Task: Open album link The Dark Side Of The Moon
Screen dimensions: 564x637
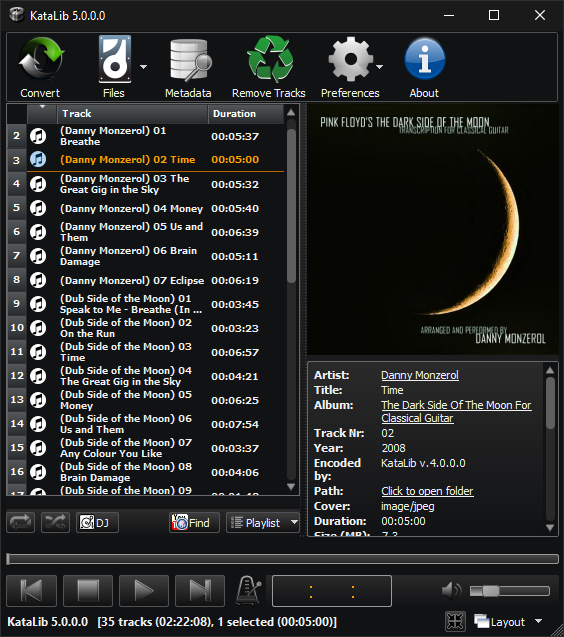Action: tap(456, 412)
